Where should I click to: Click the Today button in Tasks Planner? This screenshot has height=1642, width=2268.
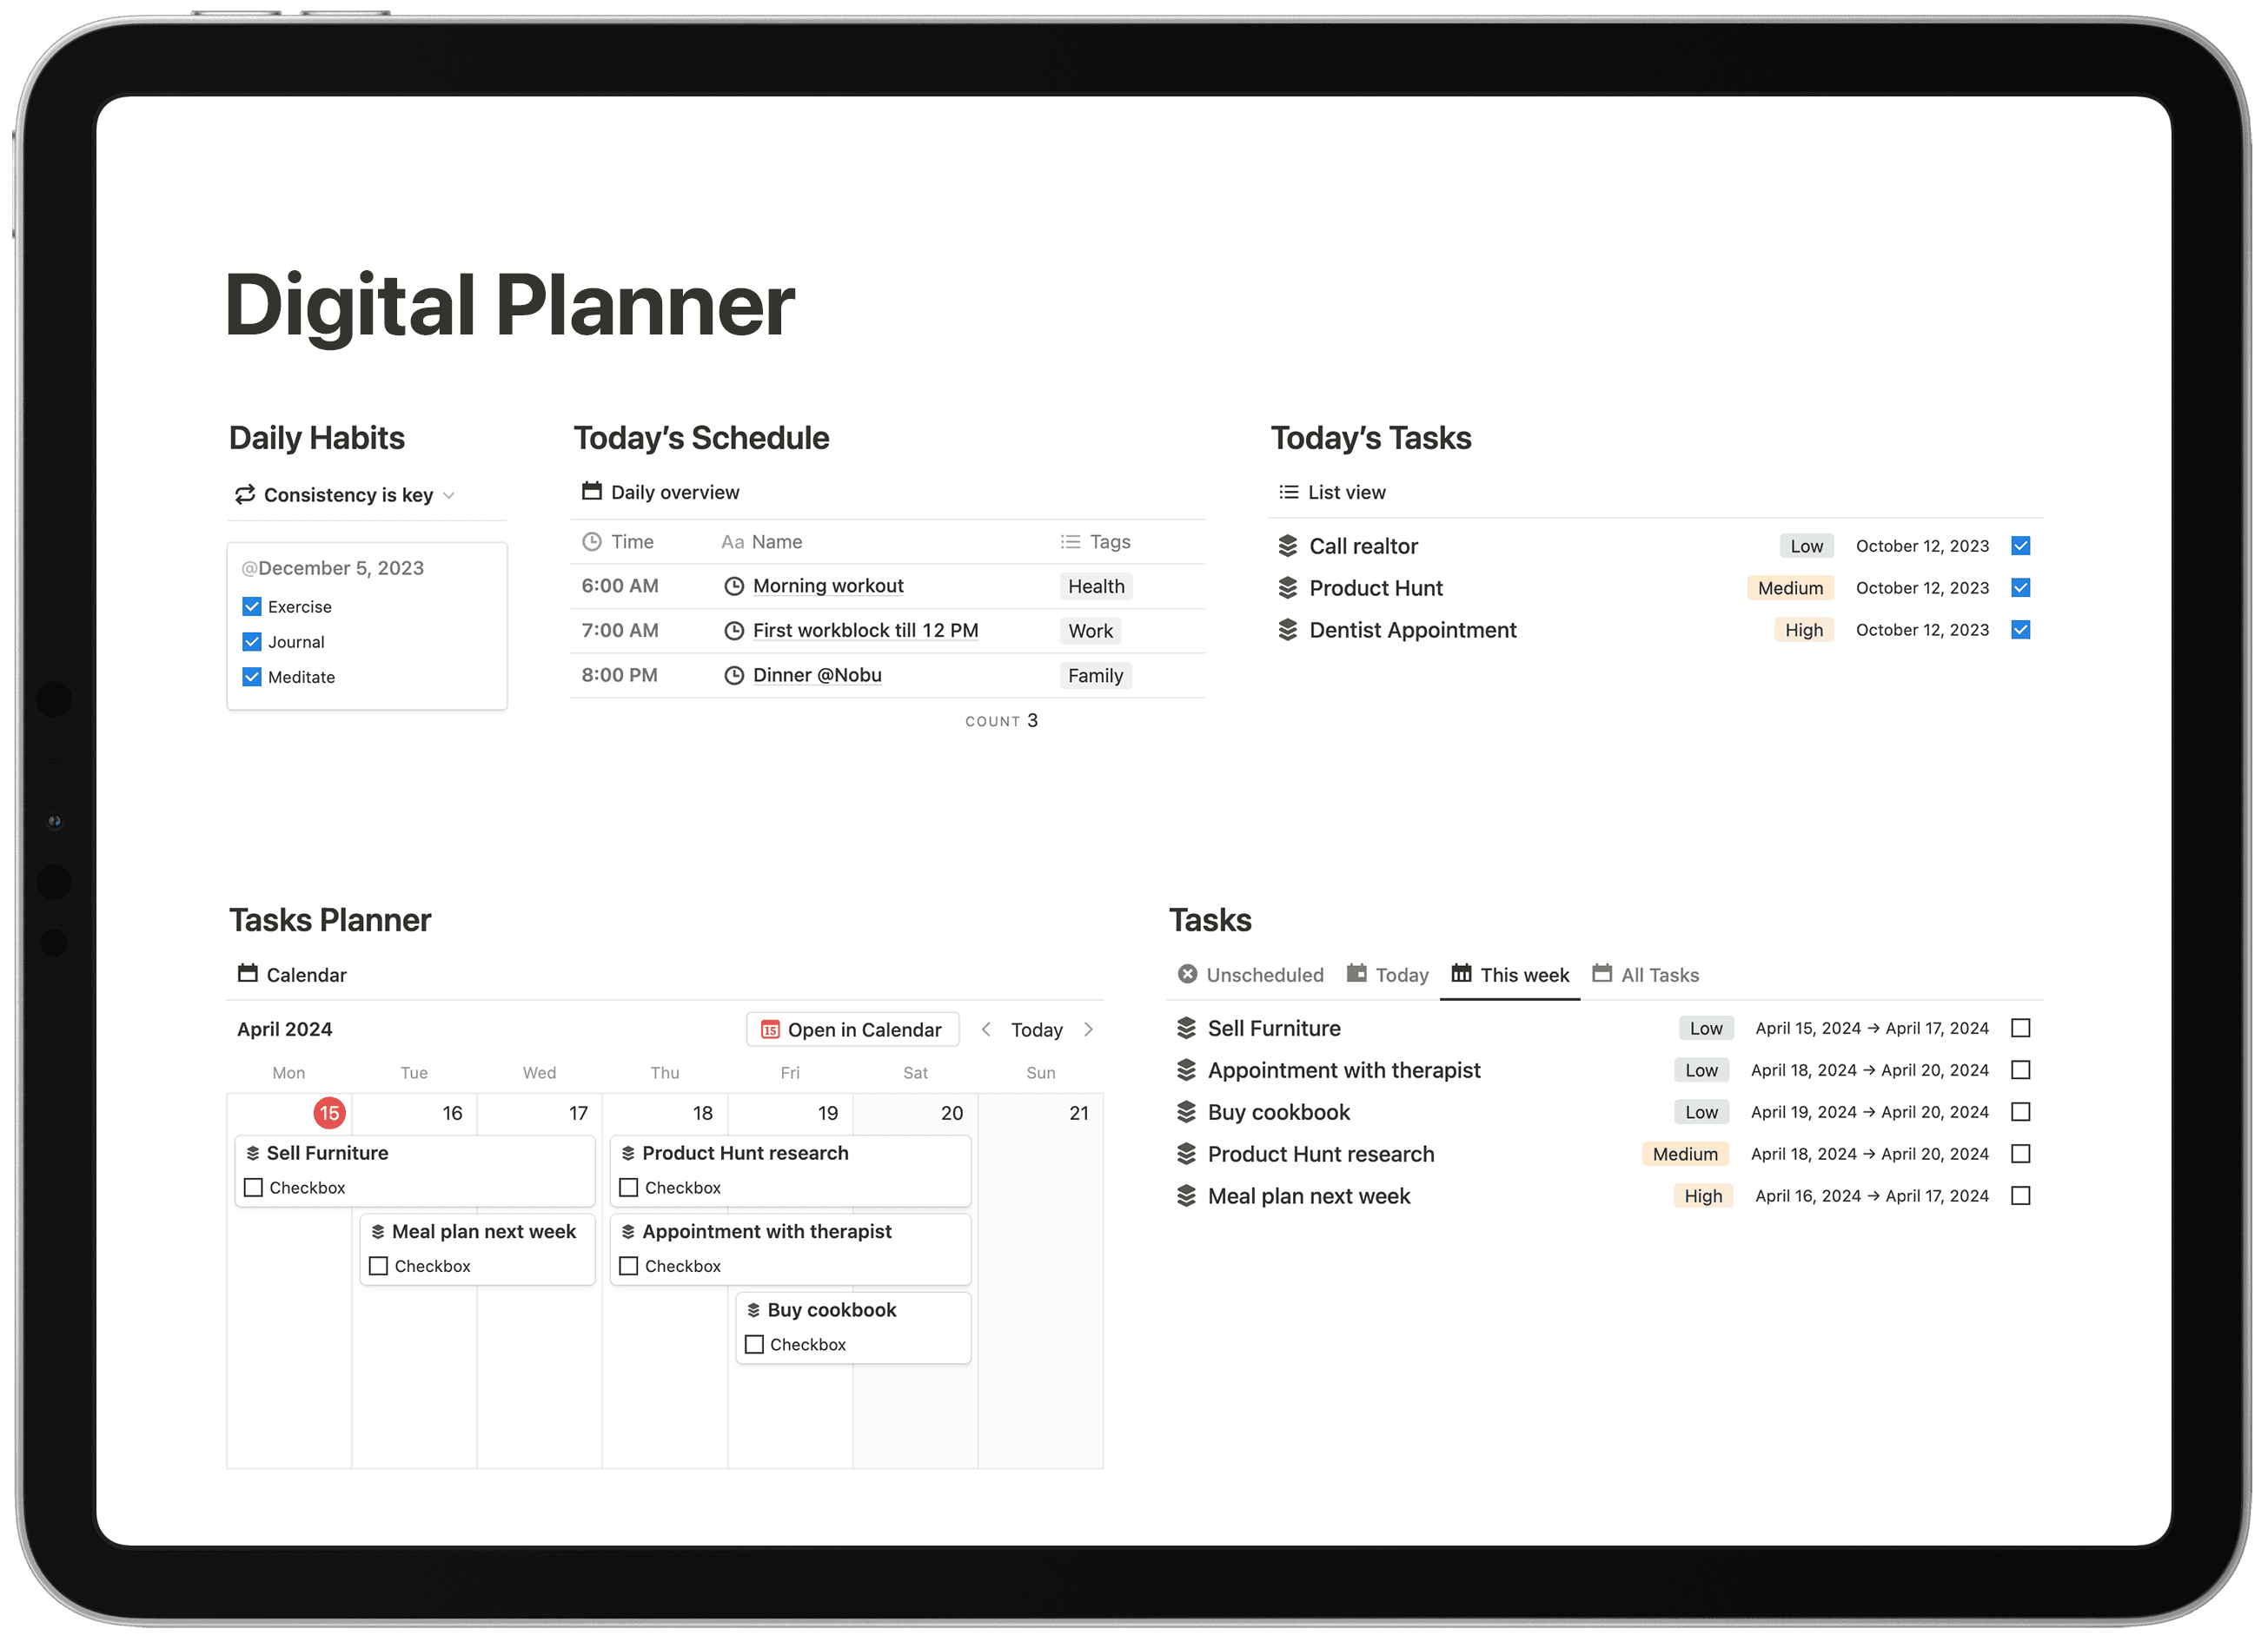click(1036, 1030)
